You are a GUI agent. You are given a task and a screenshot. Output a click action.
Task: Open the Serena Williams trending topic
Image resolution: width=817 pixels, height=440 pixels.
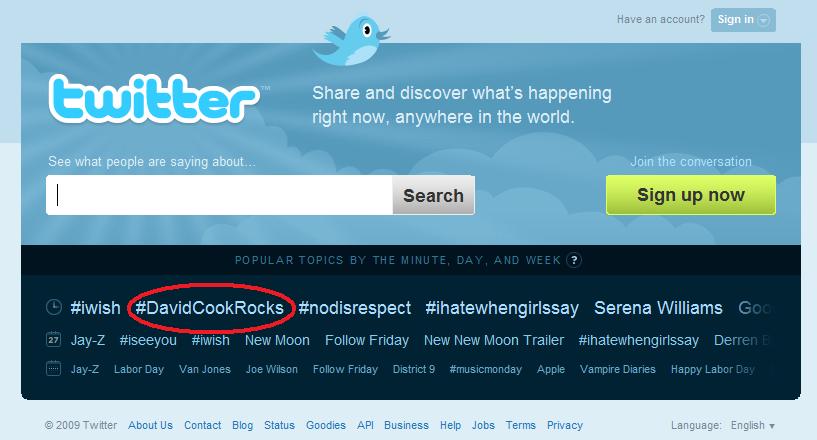658,308
